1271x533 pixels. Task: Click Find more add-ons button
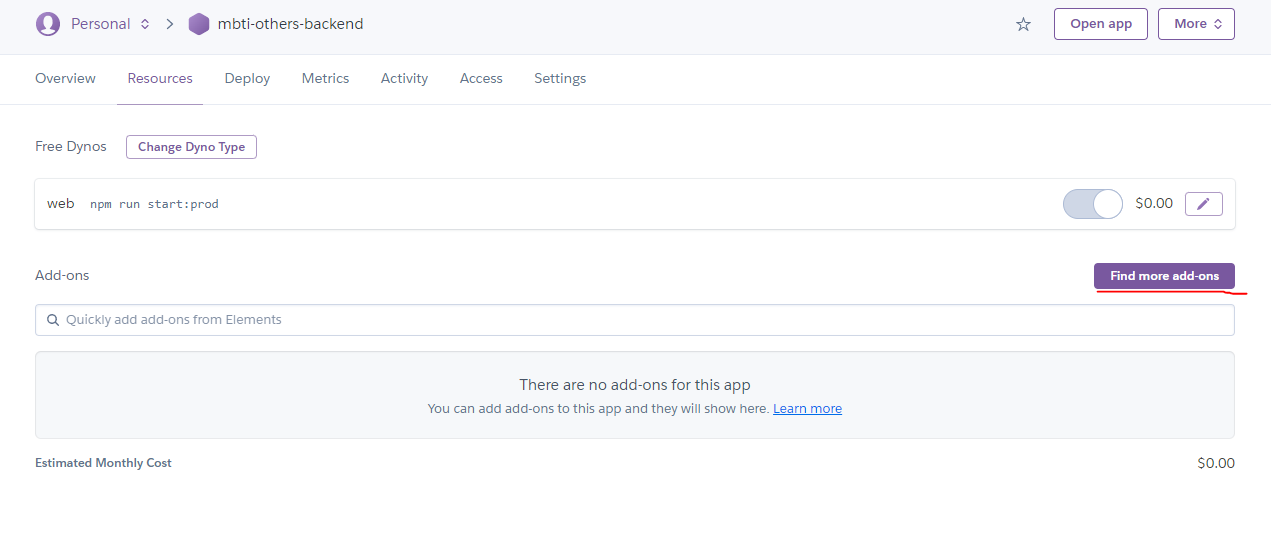click(1164, 276)
